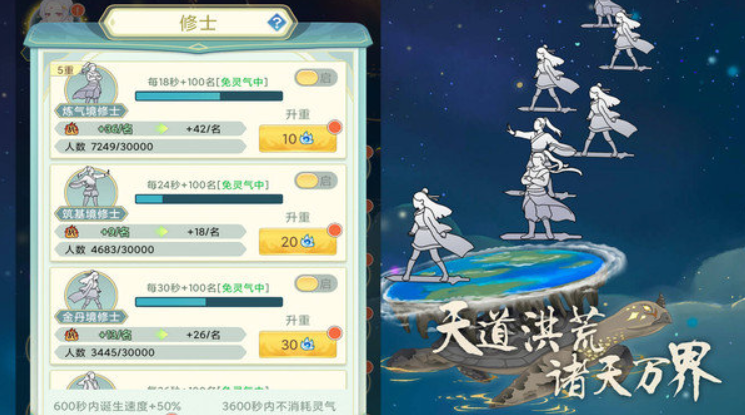This screenshot has height=415, width=745.
Task: Upgrade 筑基境修士 with the 20 button
Action: (x=298, y=241)
